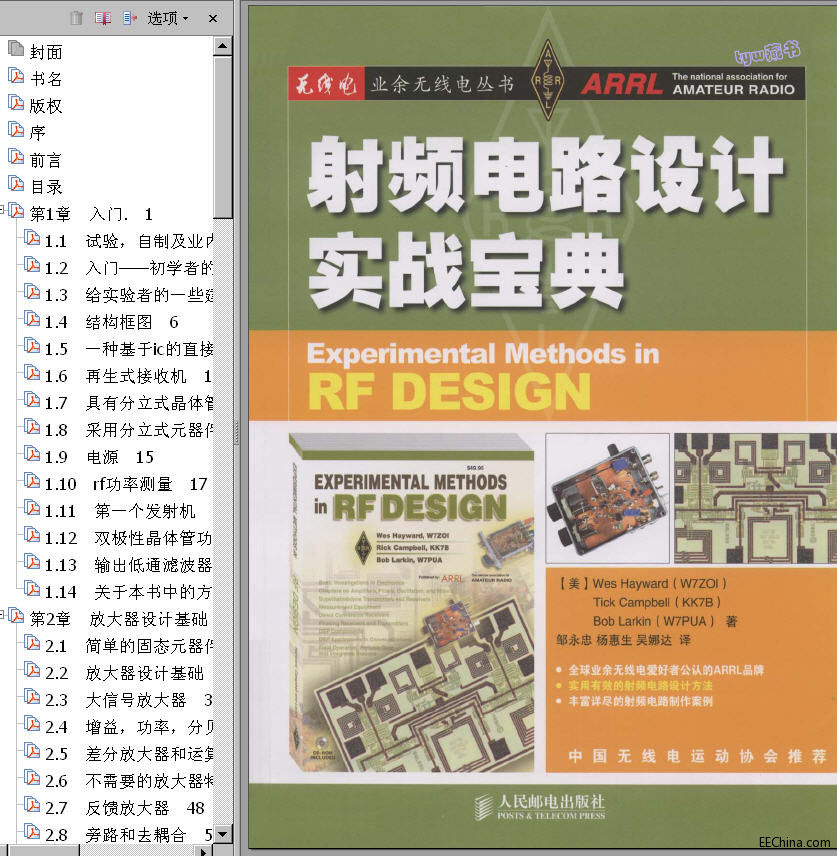Go to bookmark 2.3 大信号放大器
Screen dimensions: 837x856
(129, 700)
